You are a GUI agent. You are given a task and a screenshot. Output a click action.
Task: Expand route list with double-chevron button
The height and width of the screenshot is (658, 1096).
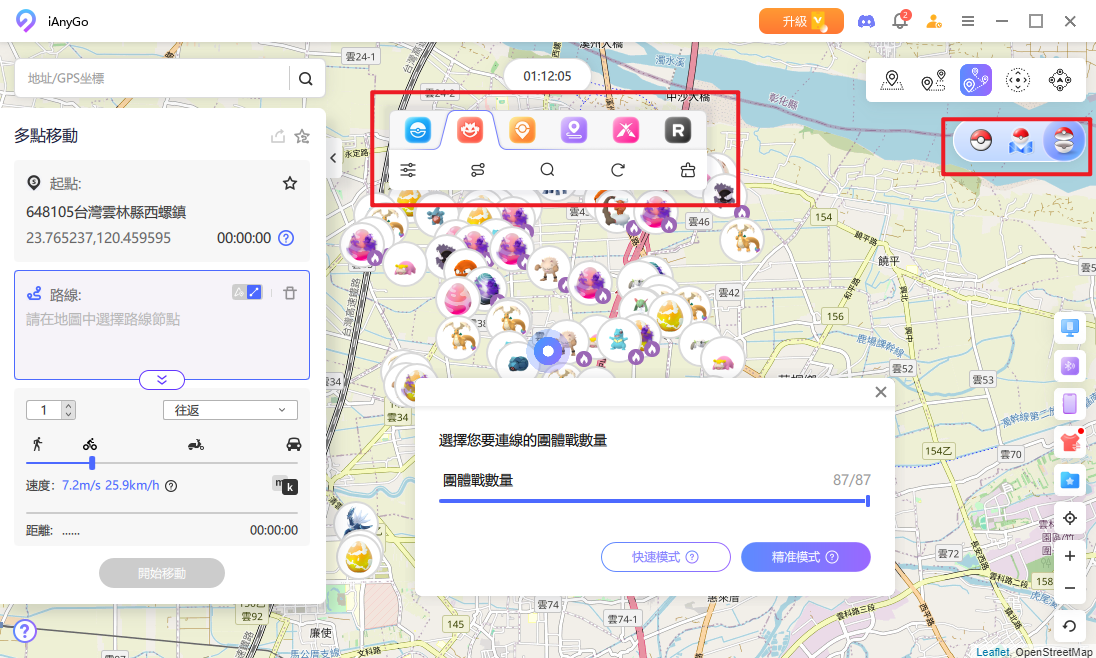pyautogui.click(x=162, y=380)
